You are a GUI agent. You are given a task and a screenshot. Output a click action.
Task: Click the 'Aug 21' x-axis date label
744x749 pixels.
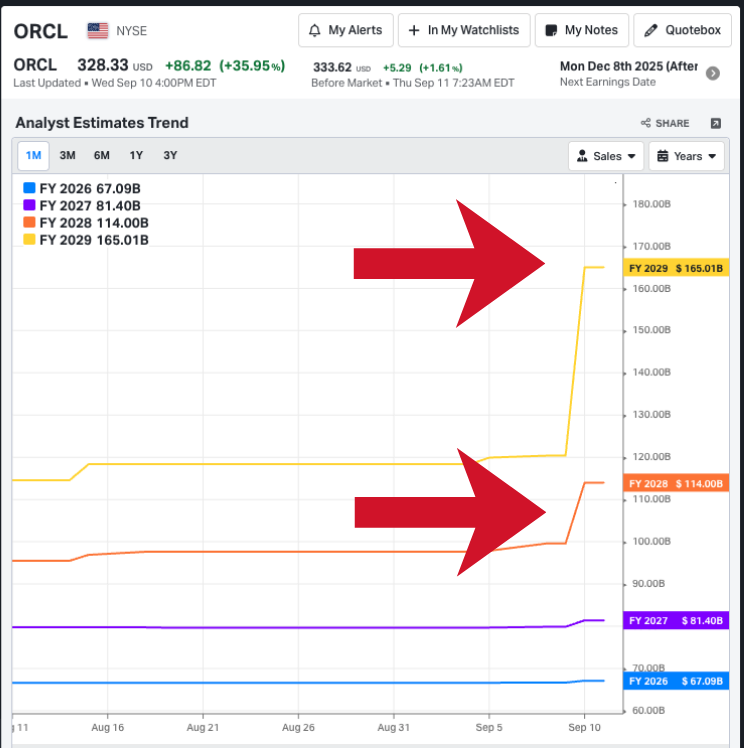(203, 728)
